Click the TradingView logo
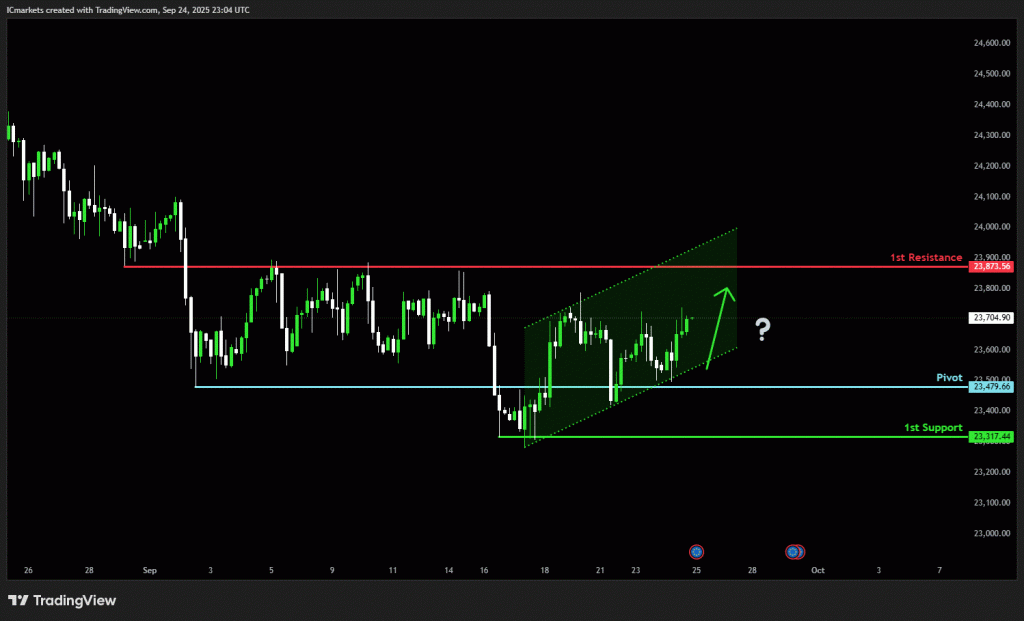 point(62,600)
